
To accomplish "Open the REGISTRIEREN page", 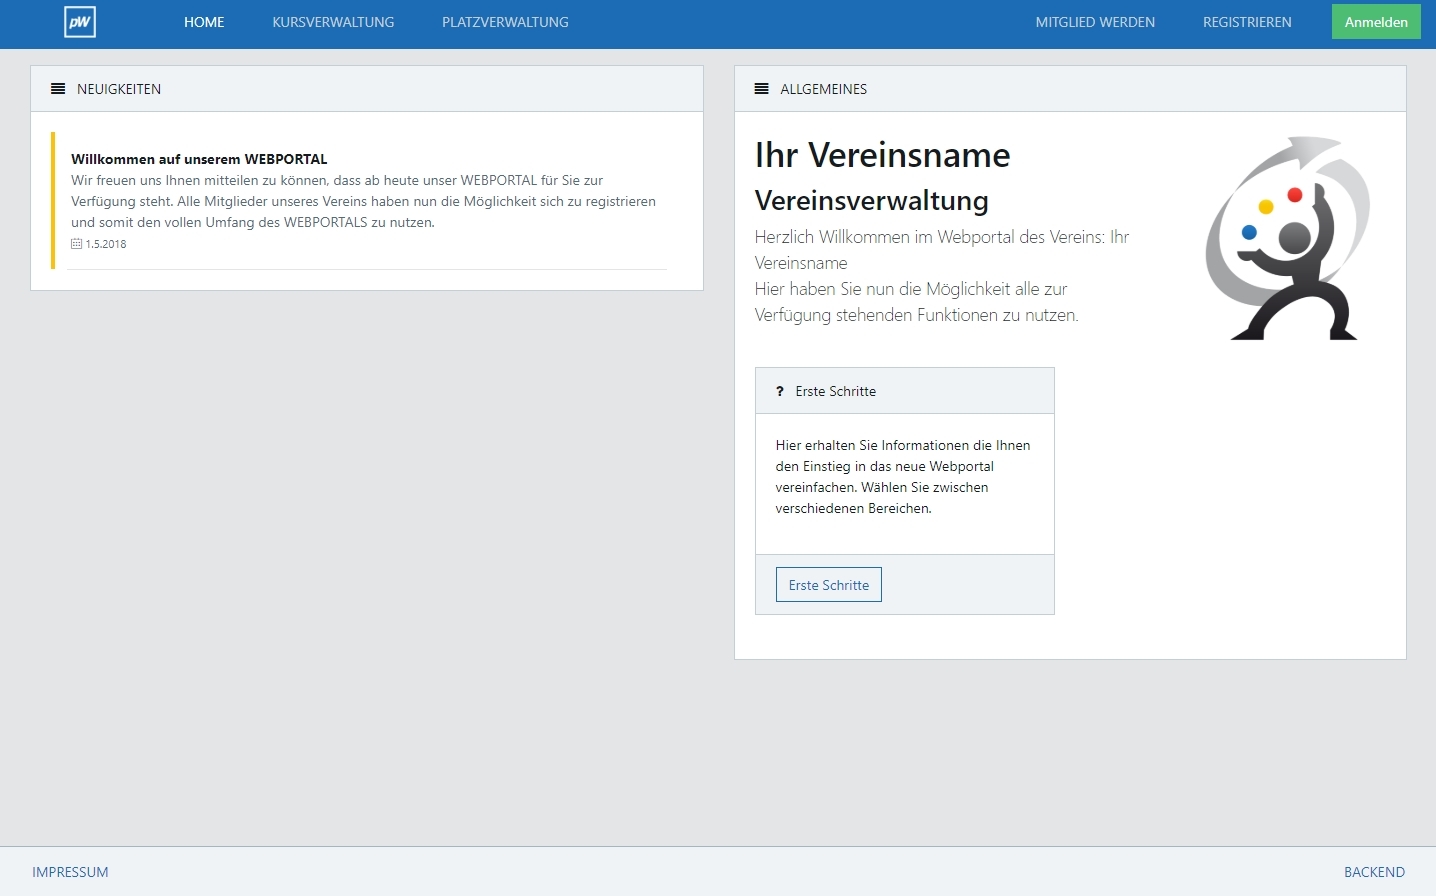I will coord(1247,22).
